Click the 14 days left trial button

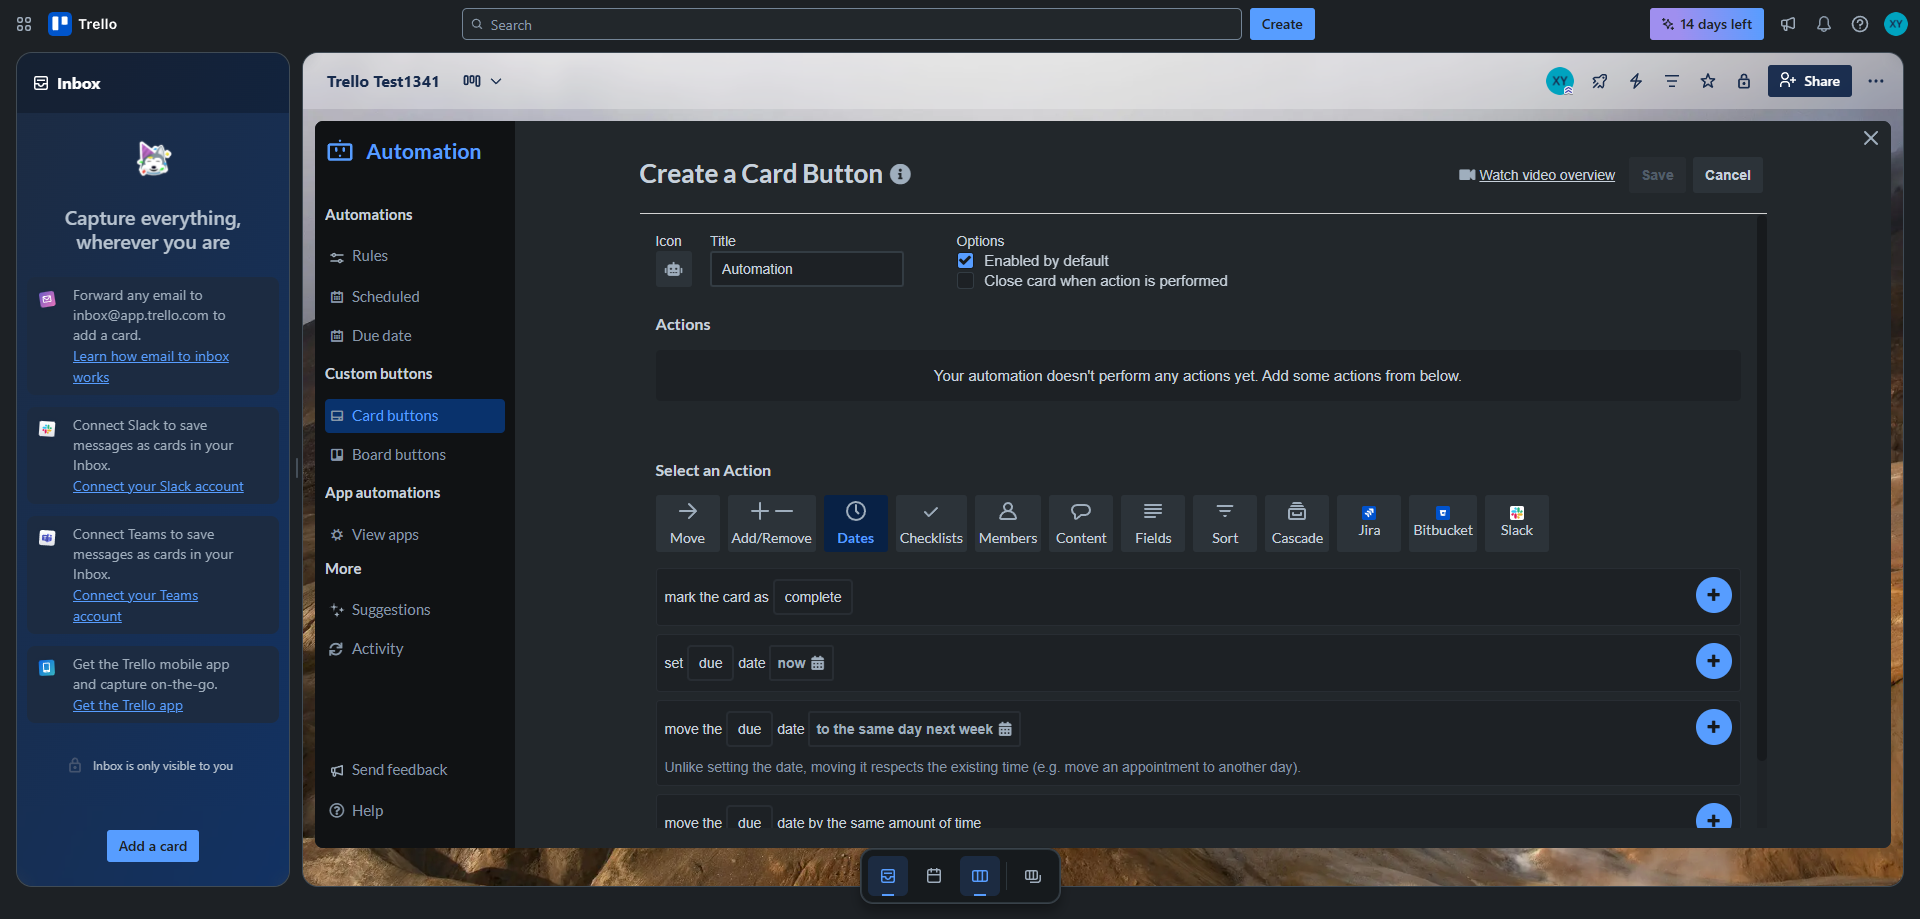[1707, 24]
